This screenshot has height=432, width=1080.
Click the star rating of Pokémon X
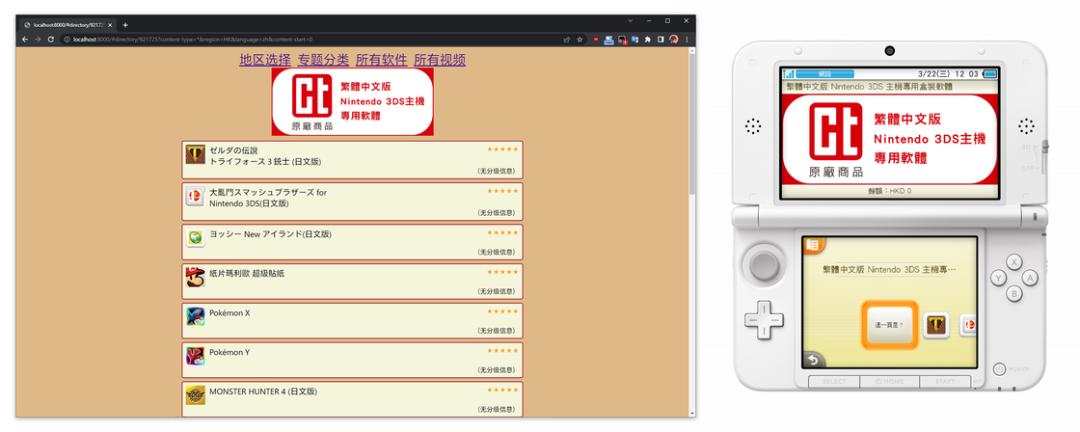coord(502,311)
